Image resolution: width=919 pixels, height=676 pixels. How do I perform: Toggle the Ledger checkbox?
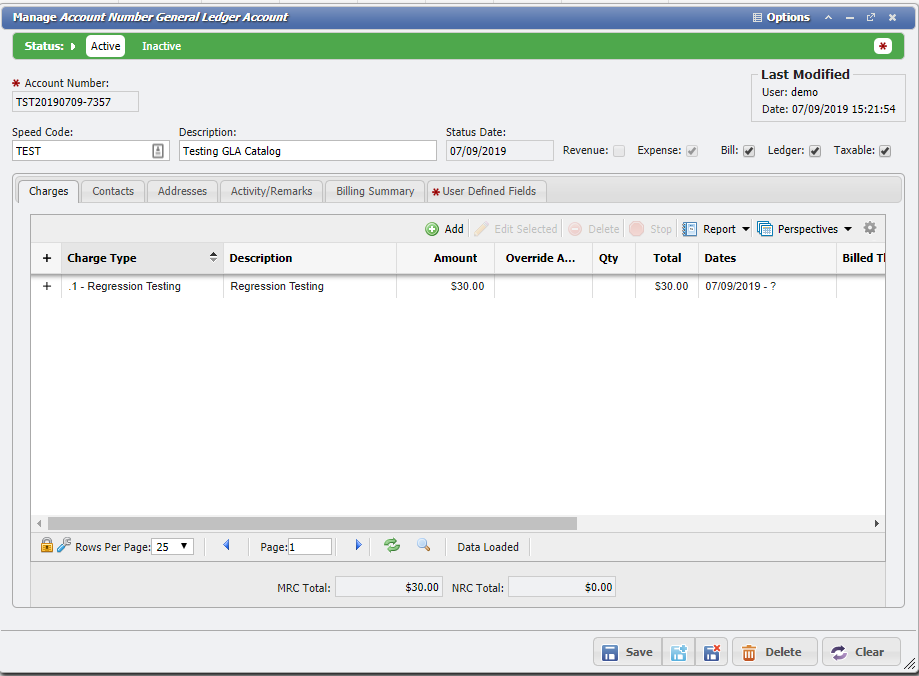click(815, 151)
